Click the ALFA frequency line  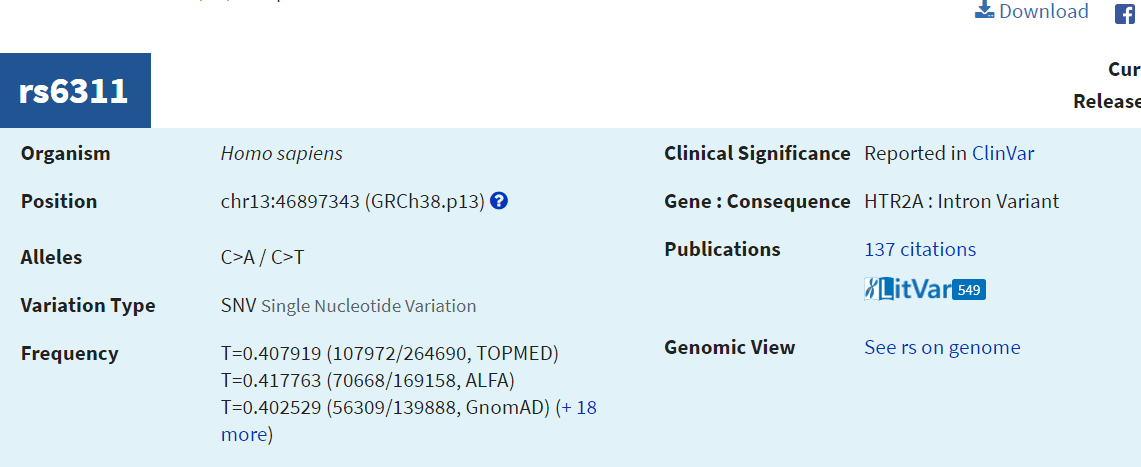pos(367,380)
